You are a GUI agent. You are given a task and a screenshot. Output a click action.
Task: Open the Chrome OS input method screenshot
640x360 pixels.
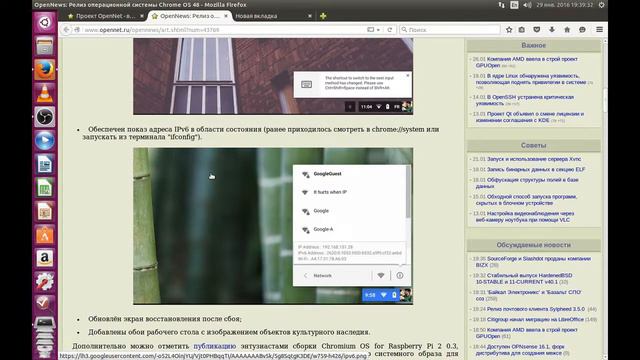tap(273, 76)
